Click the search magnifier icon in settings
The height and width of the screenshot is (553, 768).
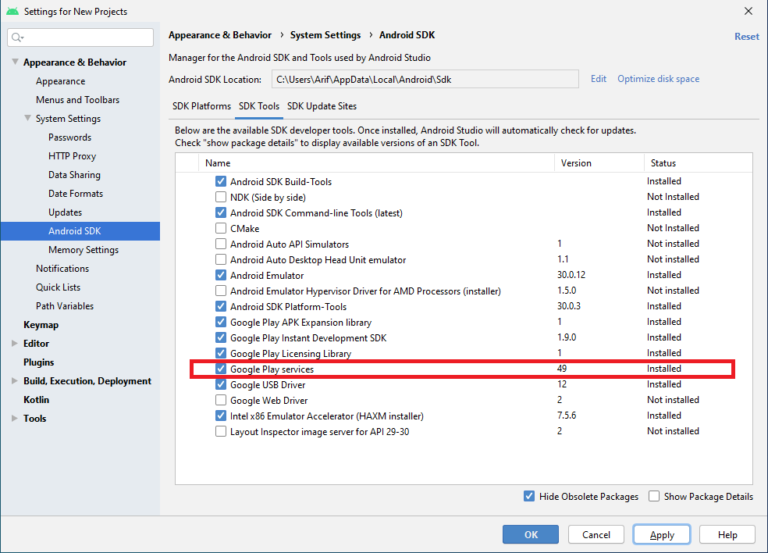click(17, 38)
